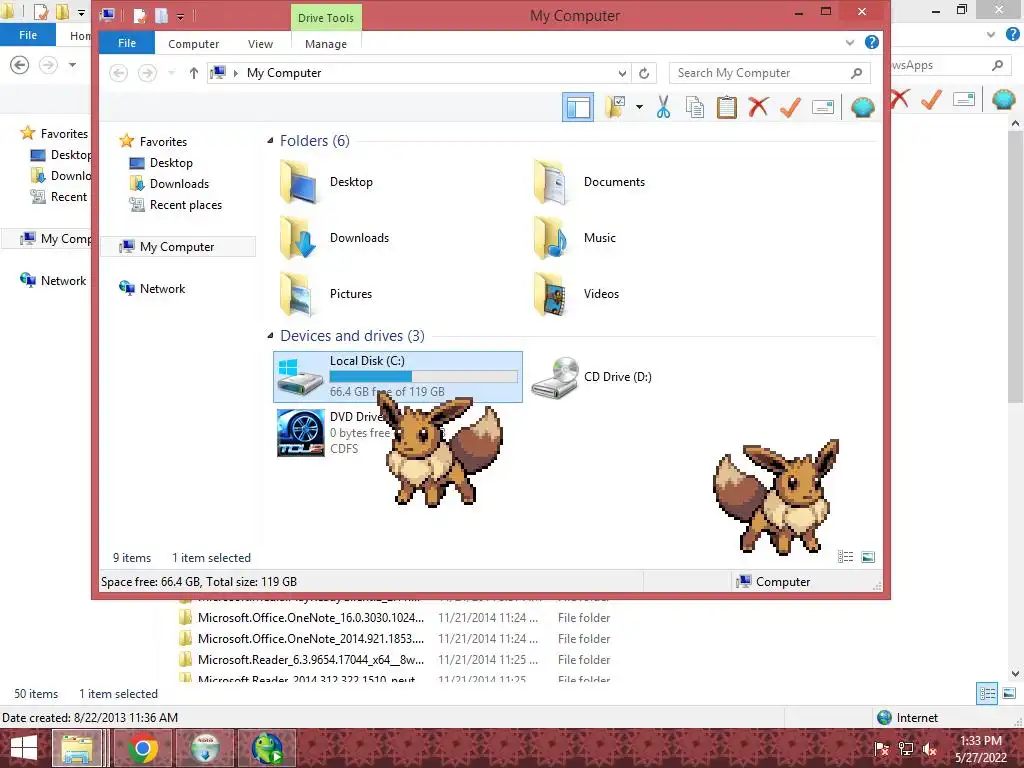Click the orange checkmark Properties icon
Viewport: 1024px width, 768px height.
pos(790,107)
